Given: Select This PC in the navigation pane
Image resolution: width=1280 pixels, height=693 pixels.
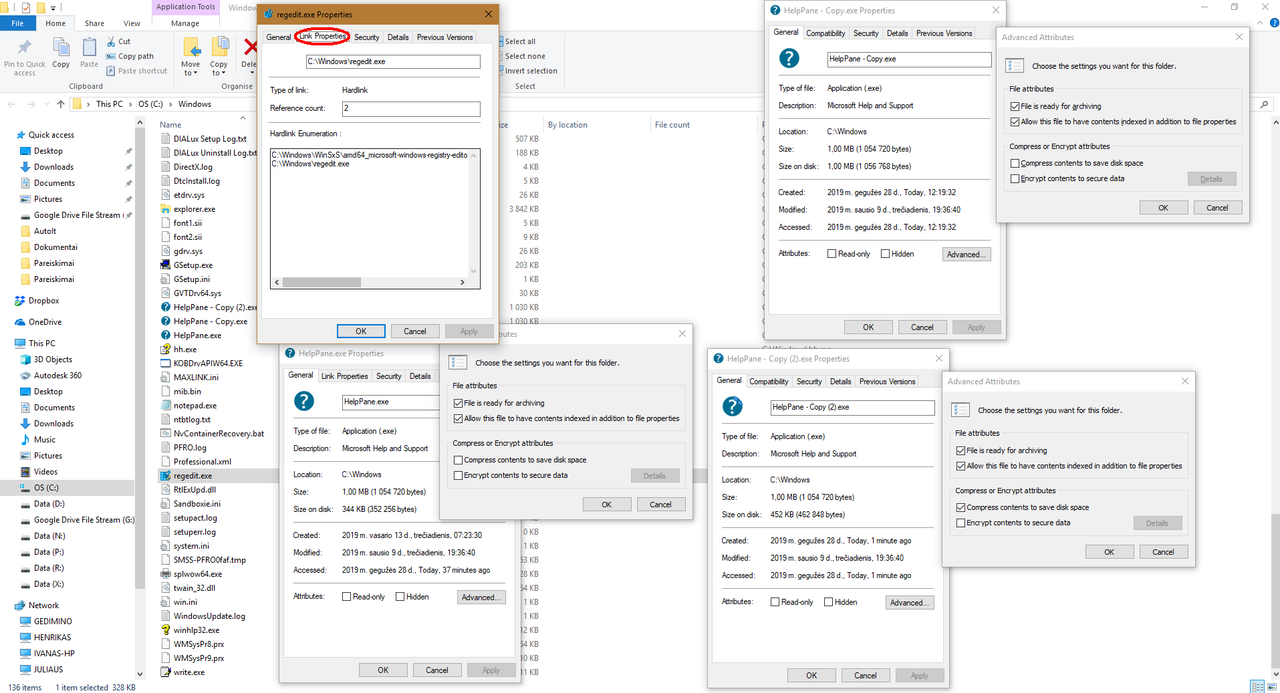Looking at the screenshot, I should [x=41, y=343].
